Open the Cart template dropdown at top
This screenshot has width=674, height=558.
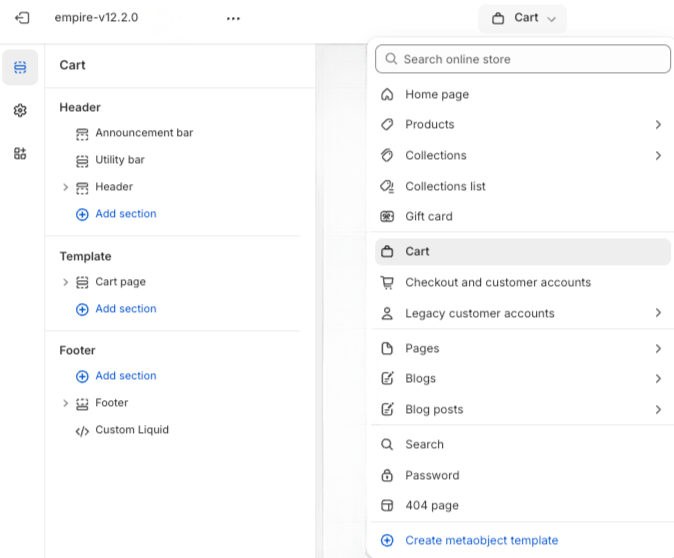coord(522,18)
